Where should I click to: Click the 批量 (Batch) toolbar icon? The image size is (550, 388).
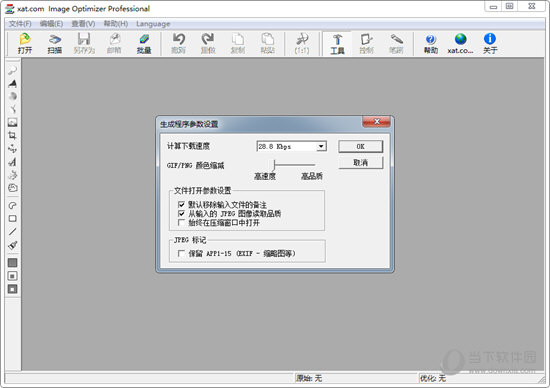click(x=144, y=43)
